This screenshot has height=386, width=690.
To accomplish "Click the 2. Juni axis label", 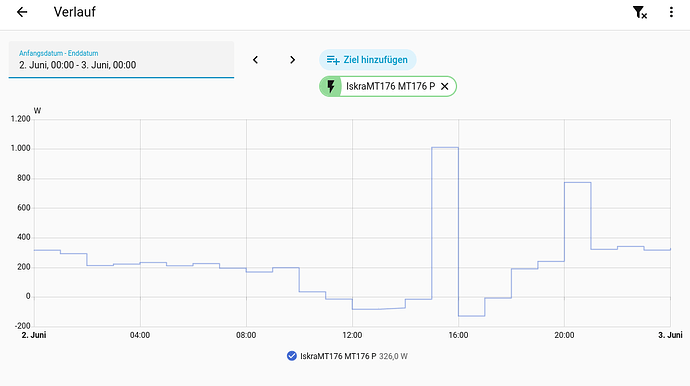I will 34,335.
